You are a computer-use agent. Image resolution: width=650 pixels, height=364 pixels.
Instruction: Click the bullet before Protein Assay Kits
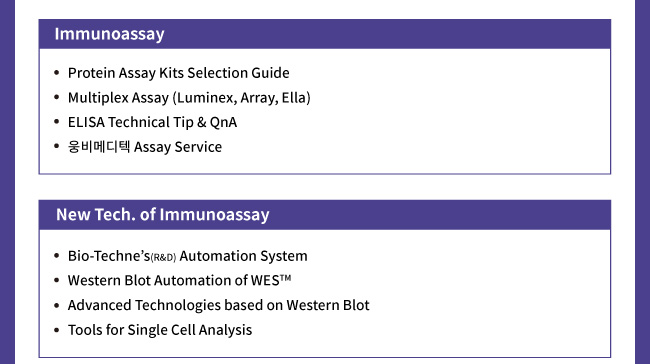click(x=57, y=73)
